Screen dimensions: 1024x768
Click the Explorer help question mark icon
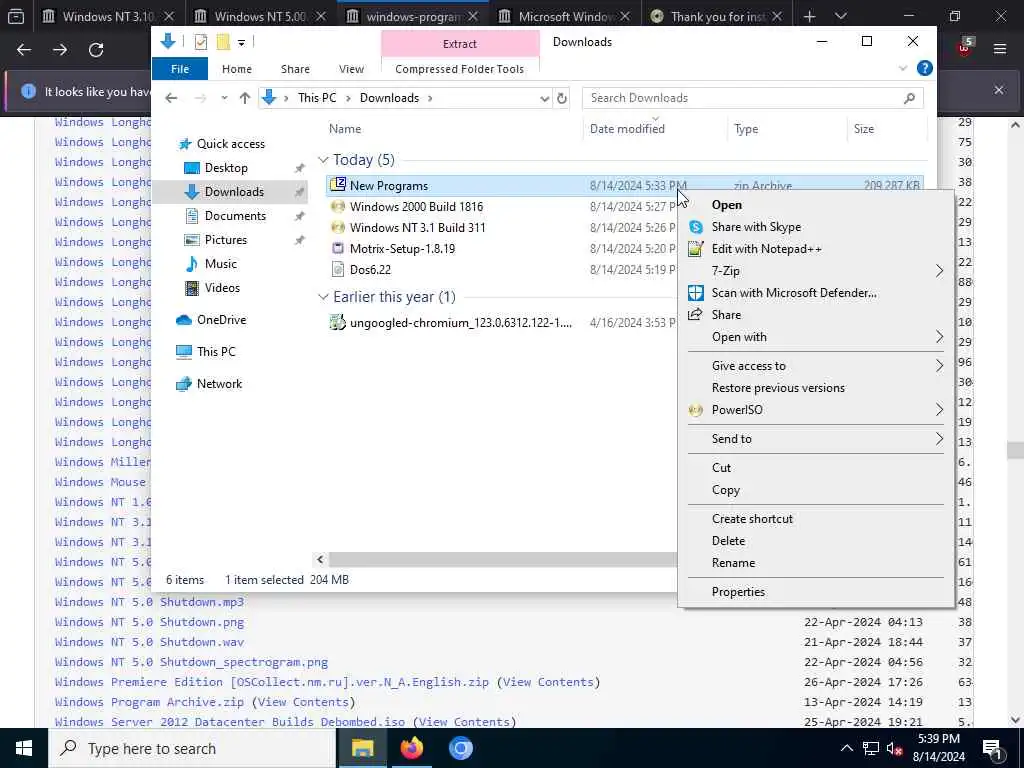[924, 68]
